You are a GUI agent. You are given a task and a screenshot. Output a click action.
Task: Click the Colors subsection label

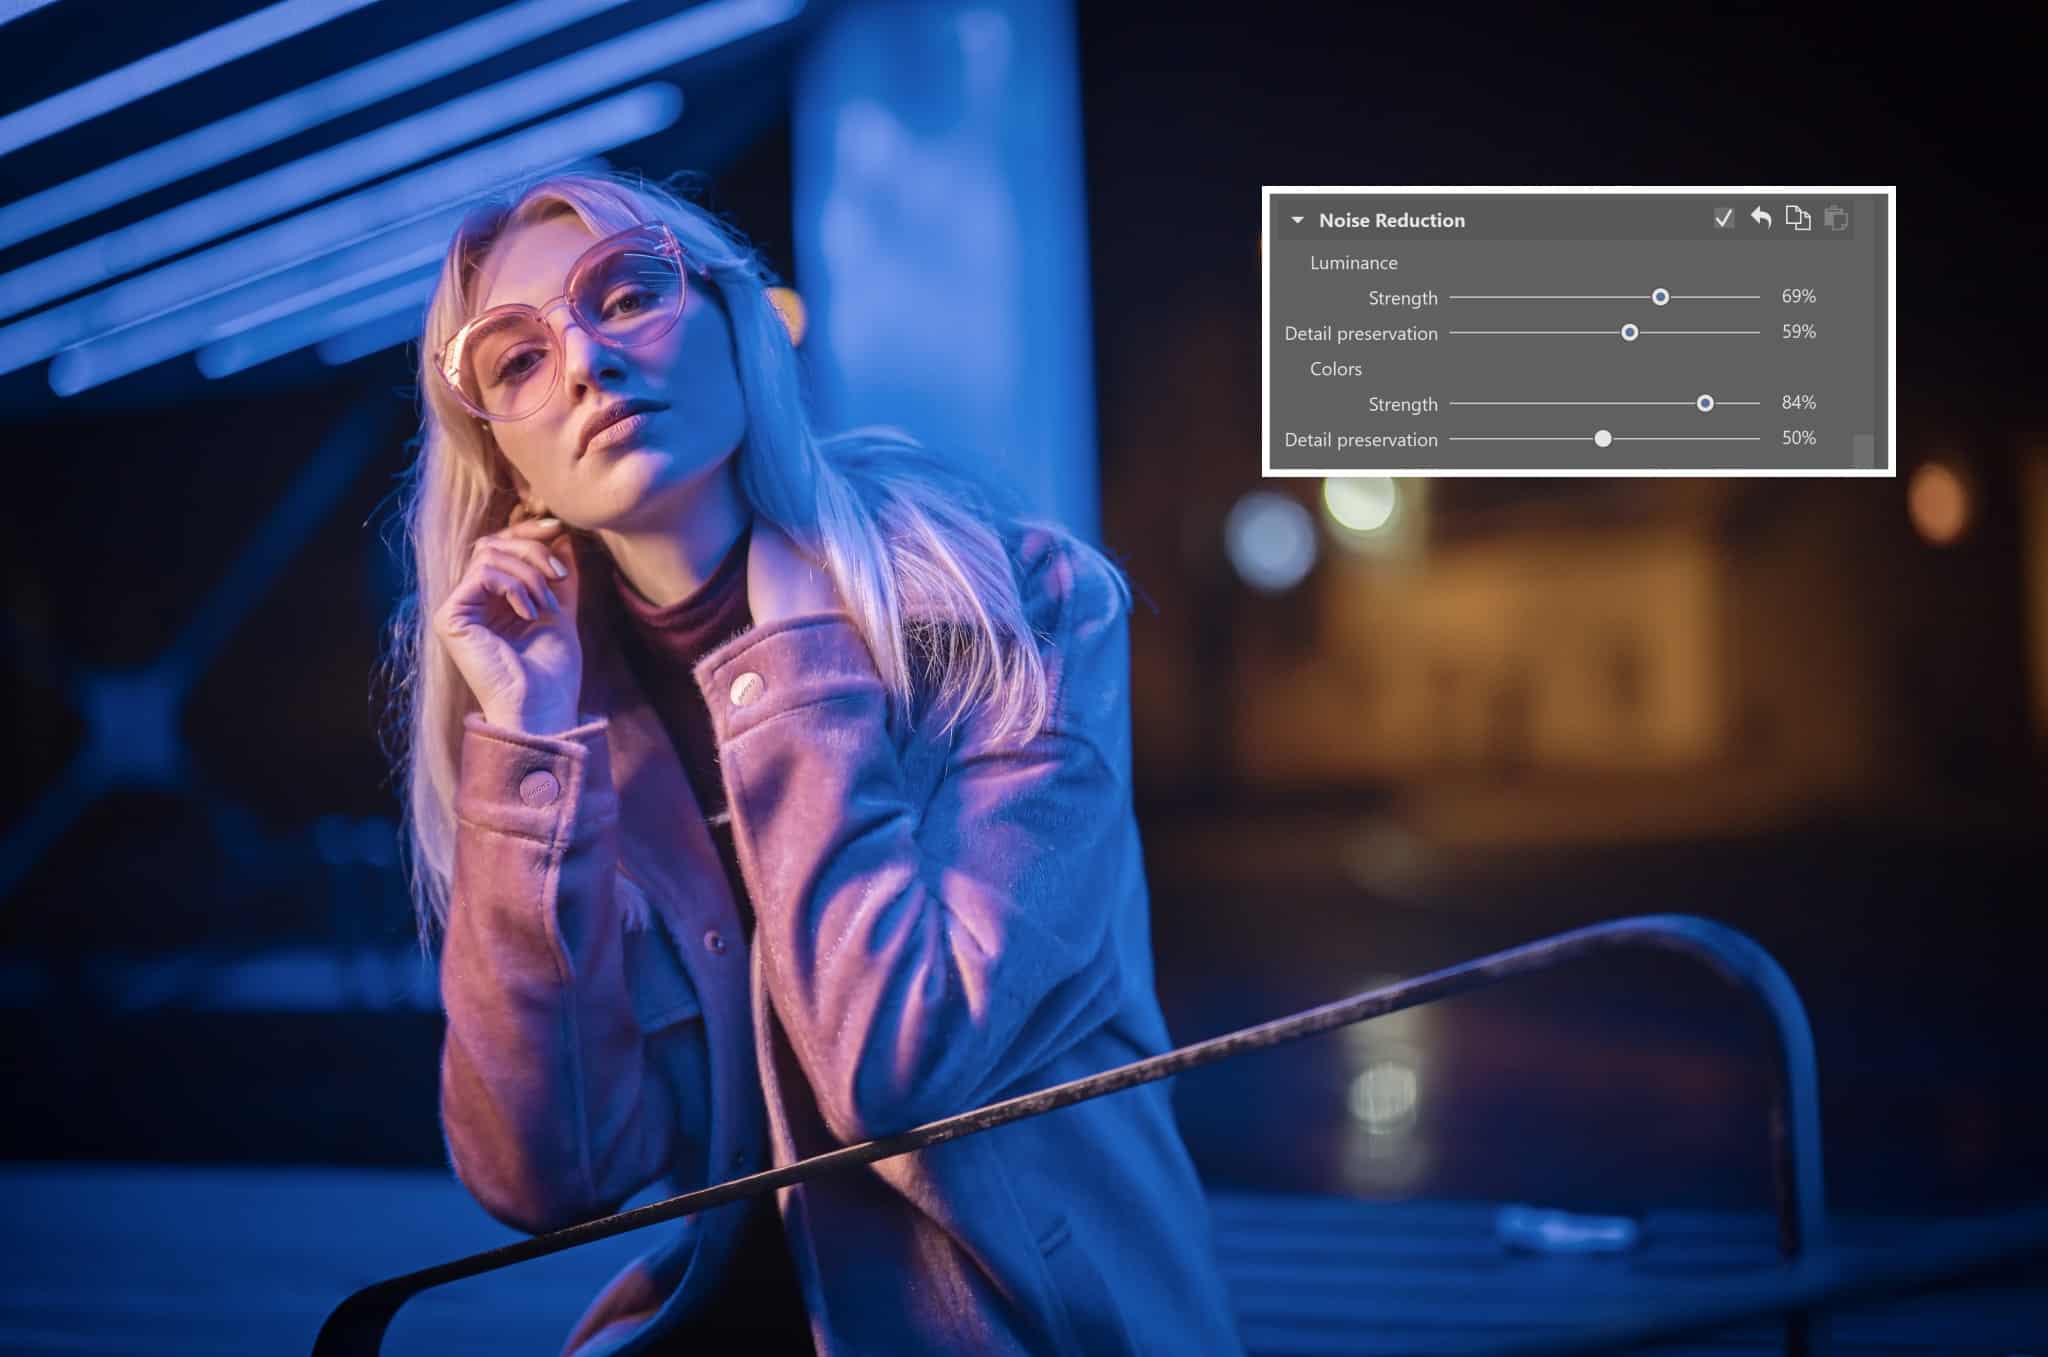pos(1335,369)
